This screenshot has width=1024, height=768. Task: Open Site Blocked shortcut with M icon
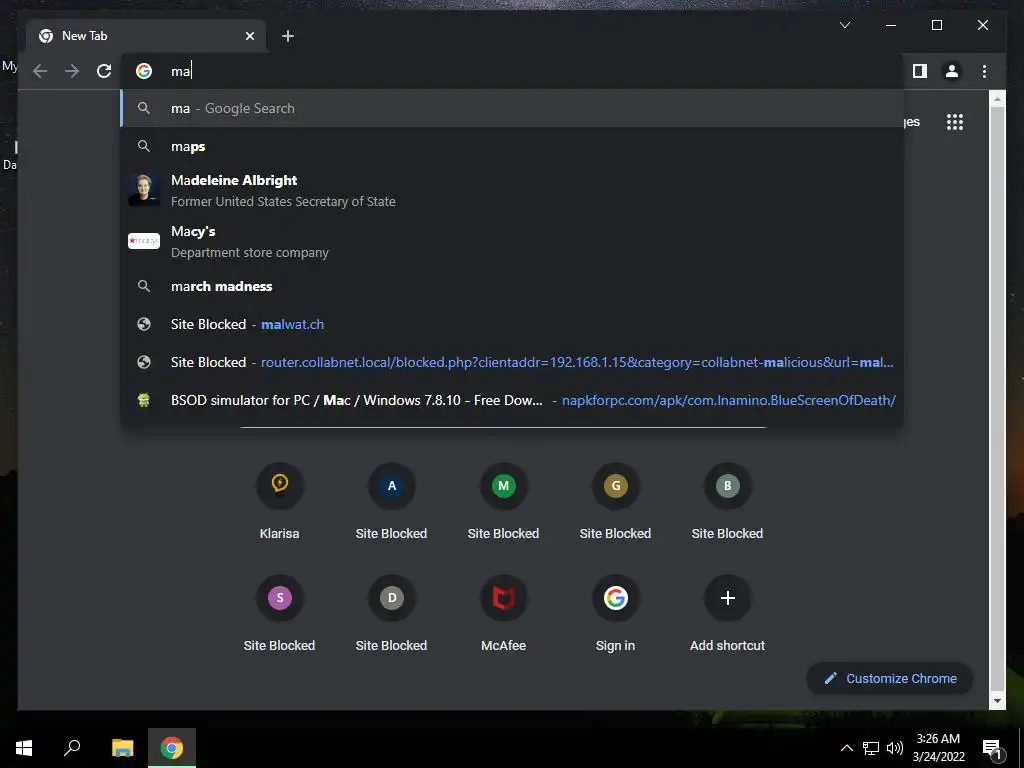pos(504,502)
